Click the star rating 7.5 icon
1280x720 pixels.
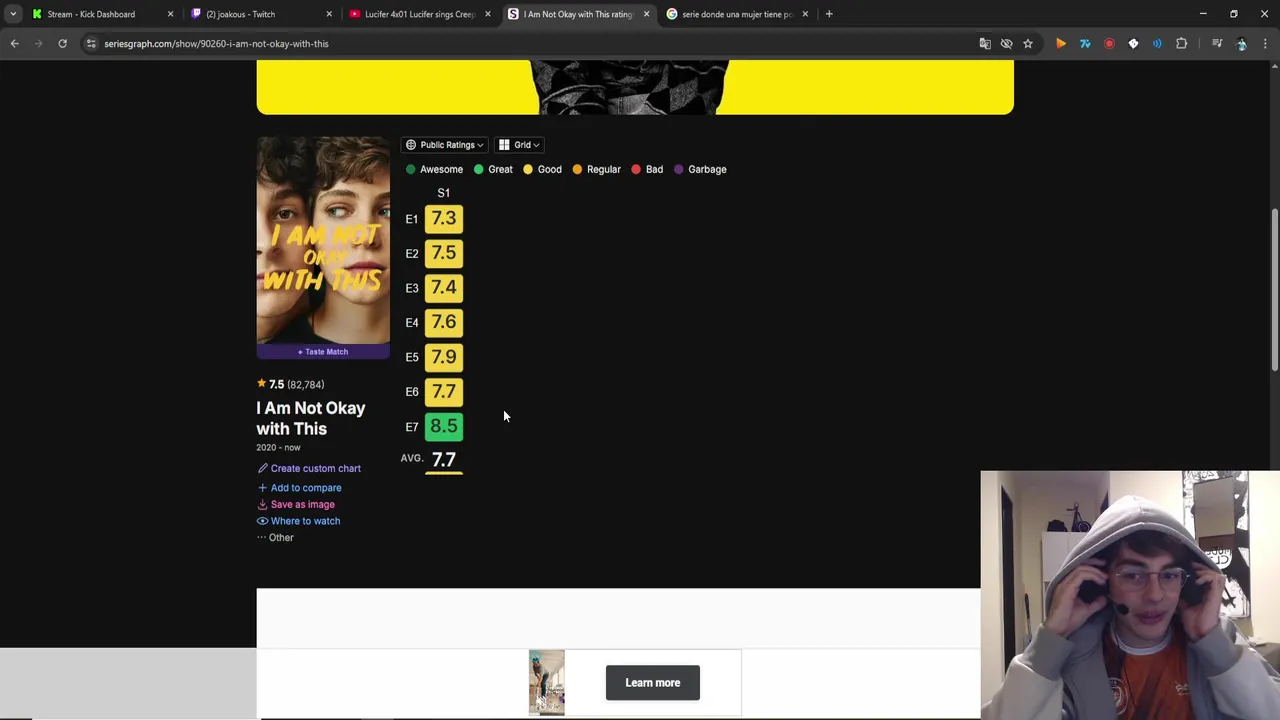click(x=261, y=383)
